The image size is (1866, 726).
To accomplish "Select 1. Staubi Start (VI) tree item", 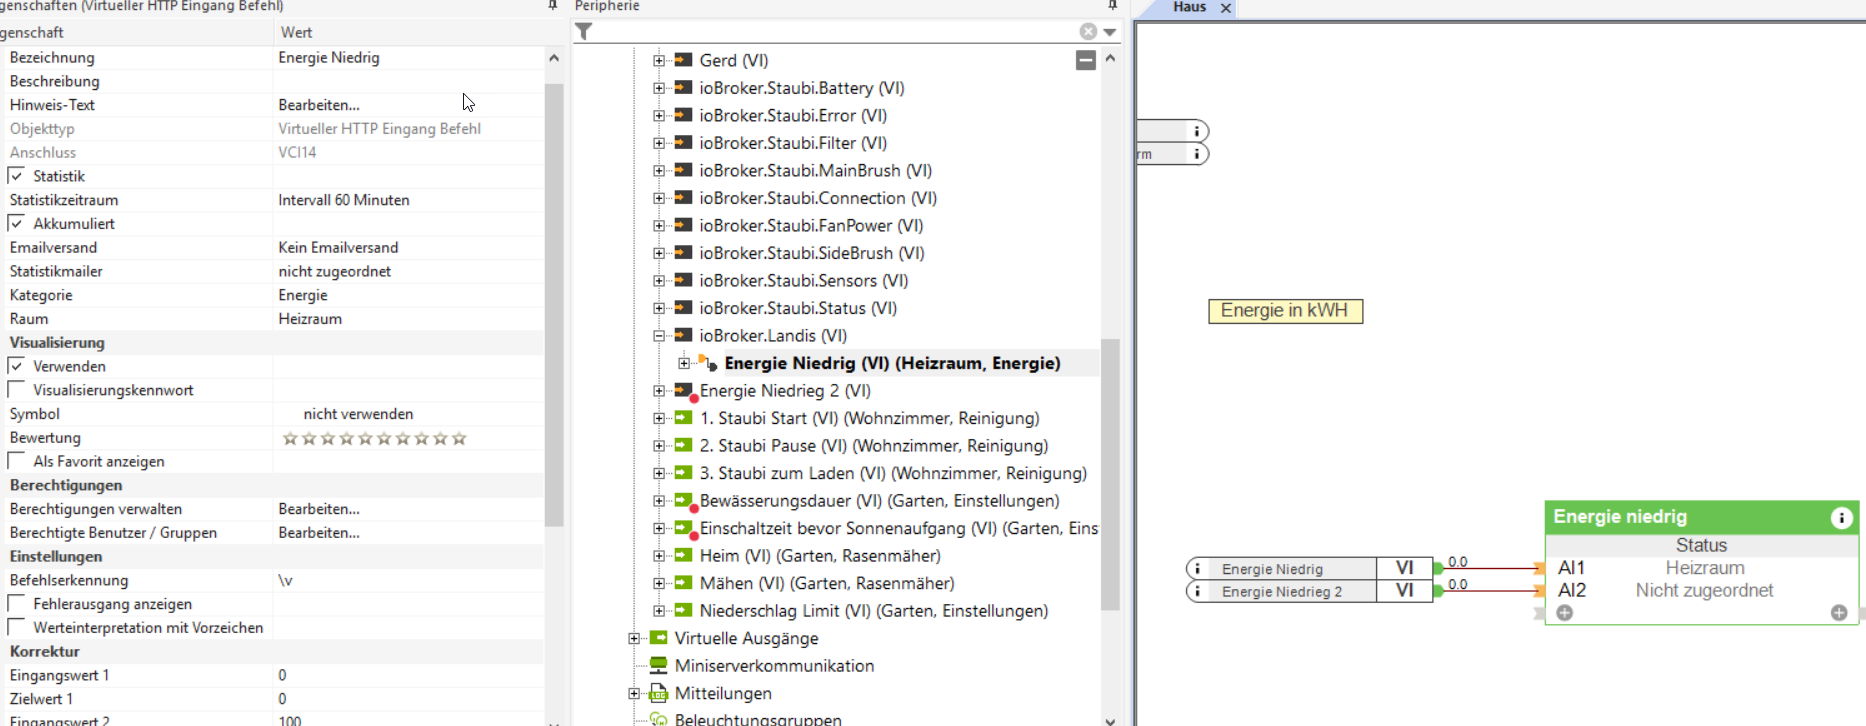I will point(869,419).
